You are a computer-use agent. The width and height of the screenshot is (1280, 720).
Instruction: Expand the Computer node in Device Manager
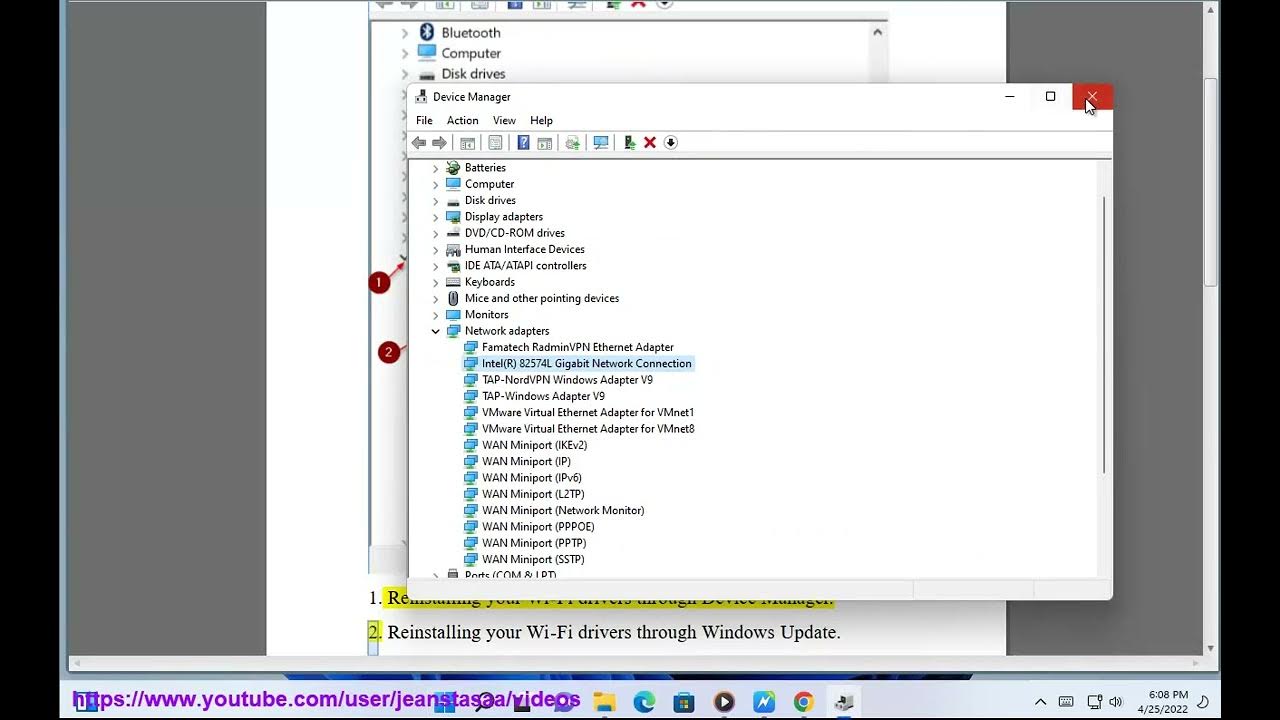point(436,184)
